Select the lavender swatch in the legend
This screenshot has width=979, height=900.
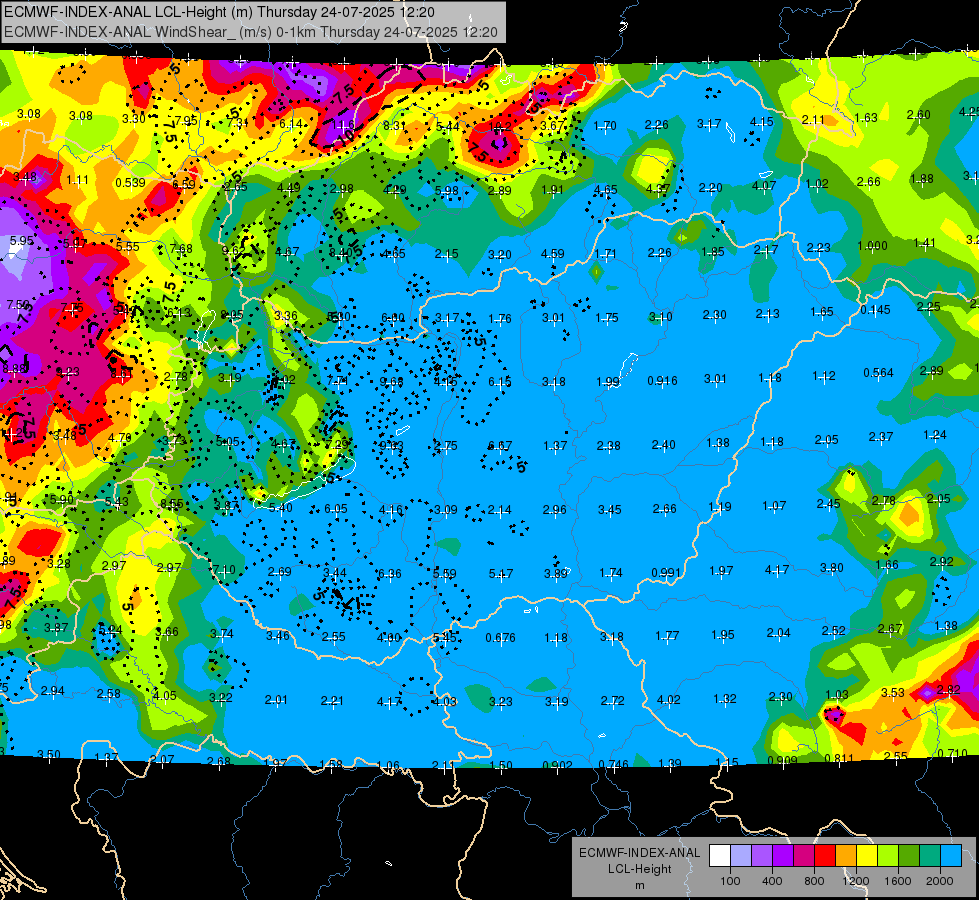click(x=741, y=856)
